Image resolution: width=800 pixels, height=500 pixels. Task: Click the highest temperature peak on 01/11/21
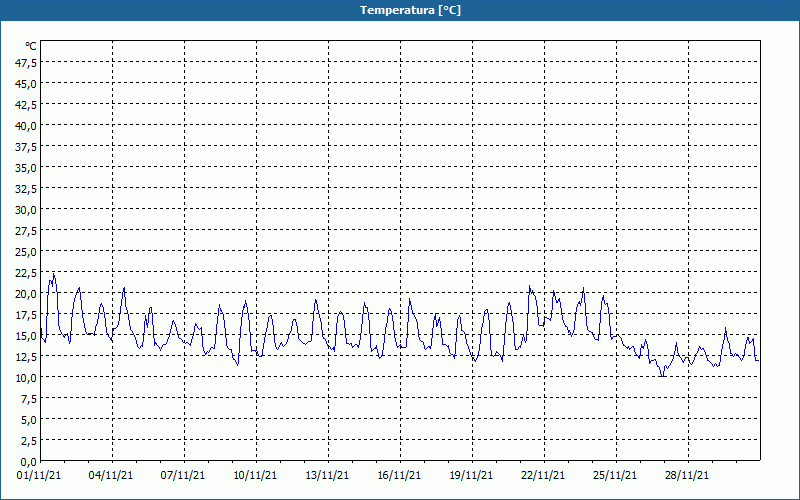pyautogui.click(x=54, y=274)
